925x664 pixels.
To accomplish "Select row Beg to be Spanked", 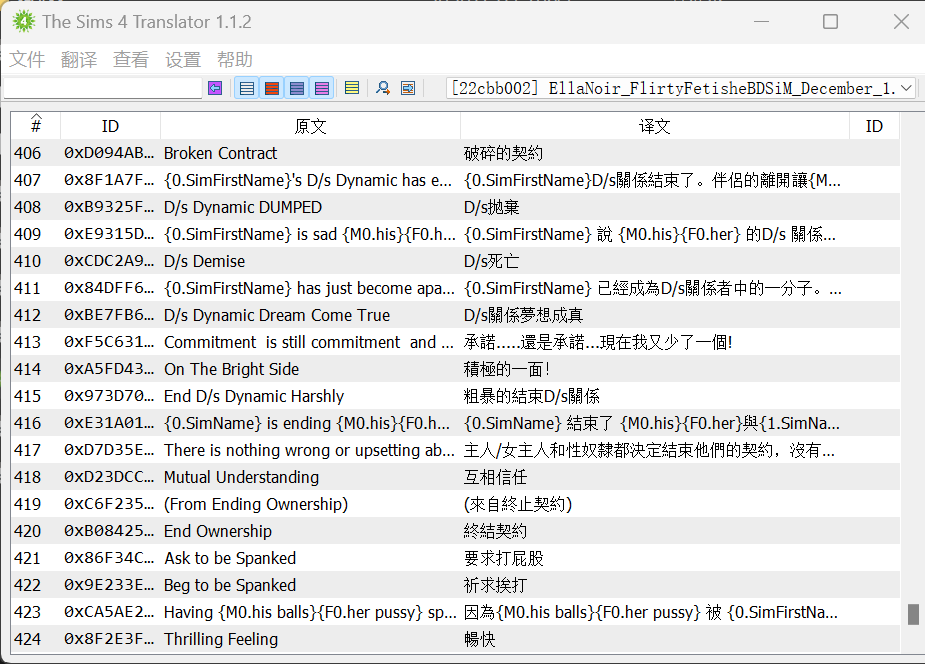I will [x=455, y=586].
